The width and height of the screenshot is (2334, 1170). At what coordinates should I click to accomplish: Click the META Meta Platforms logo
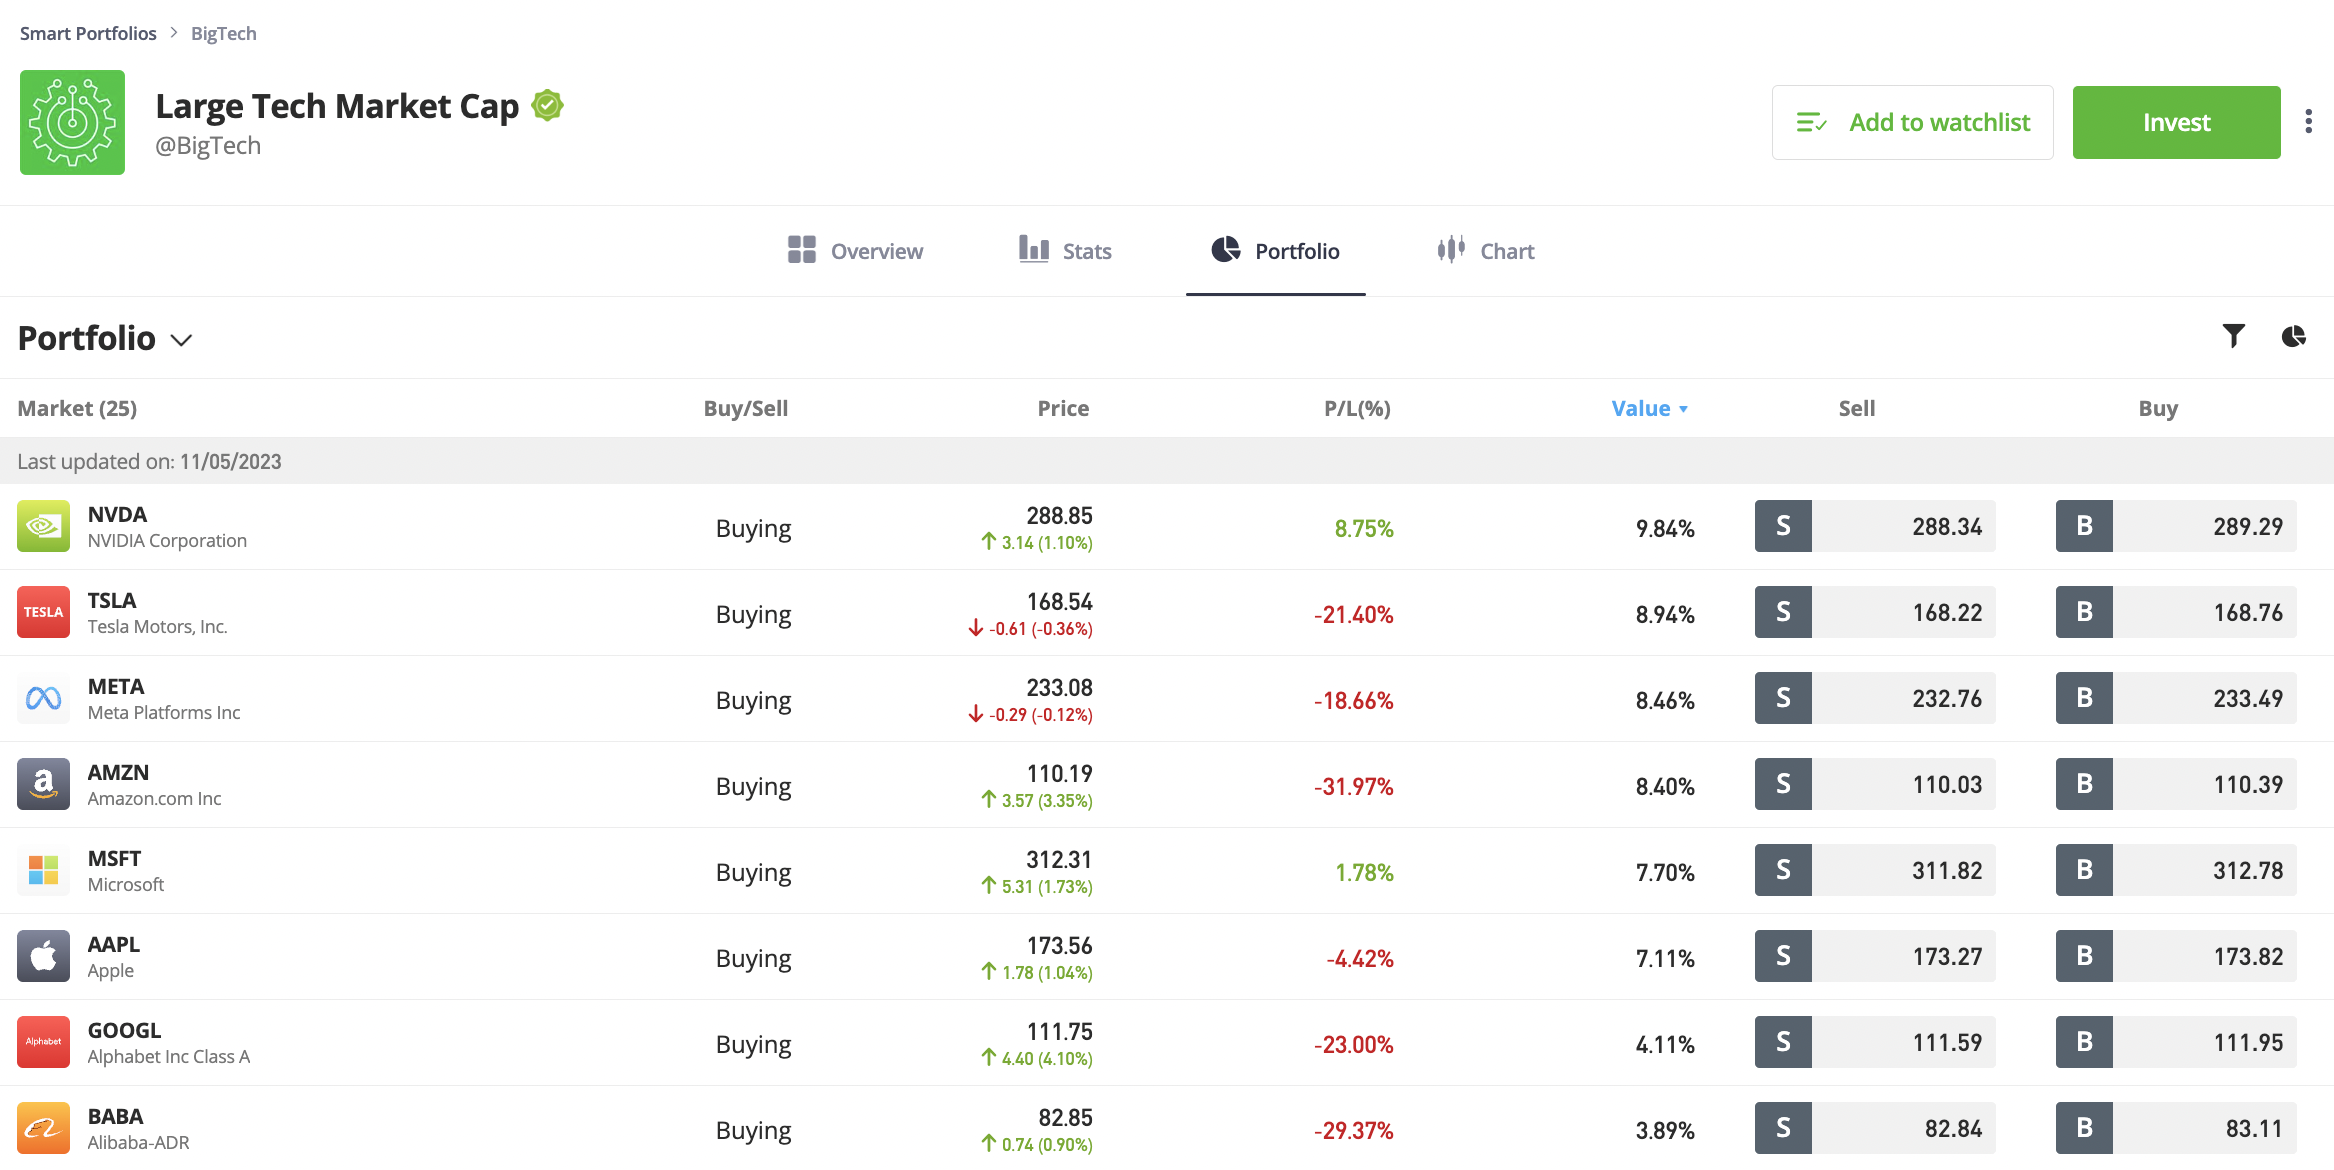pos(43,698)
